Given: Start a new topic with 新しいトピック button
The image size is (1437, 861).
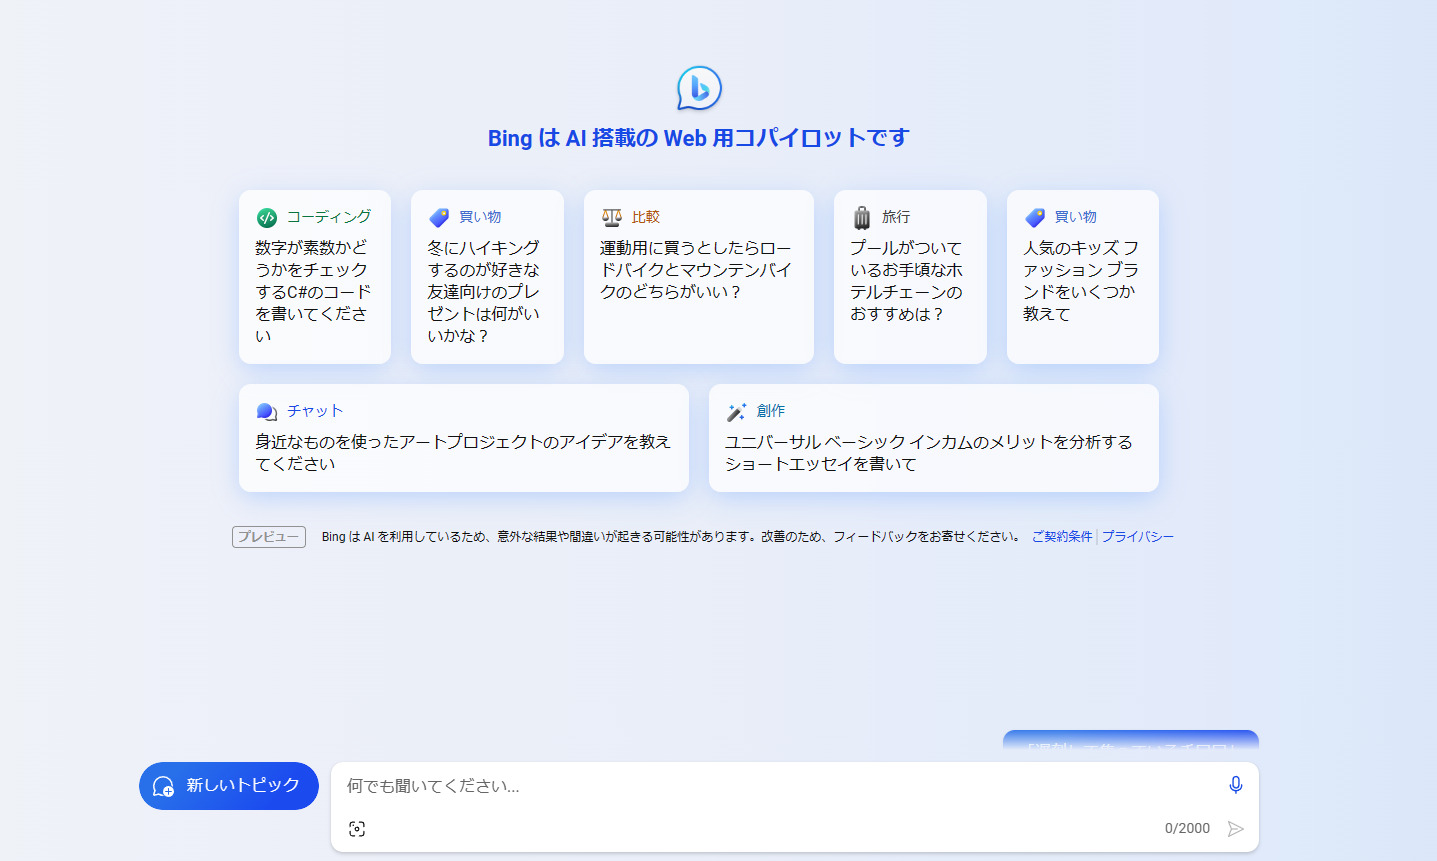Looking at the screenshot, I should click(x=229, y=786).
